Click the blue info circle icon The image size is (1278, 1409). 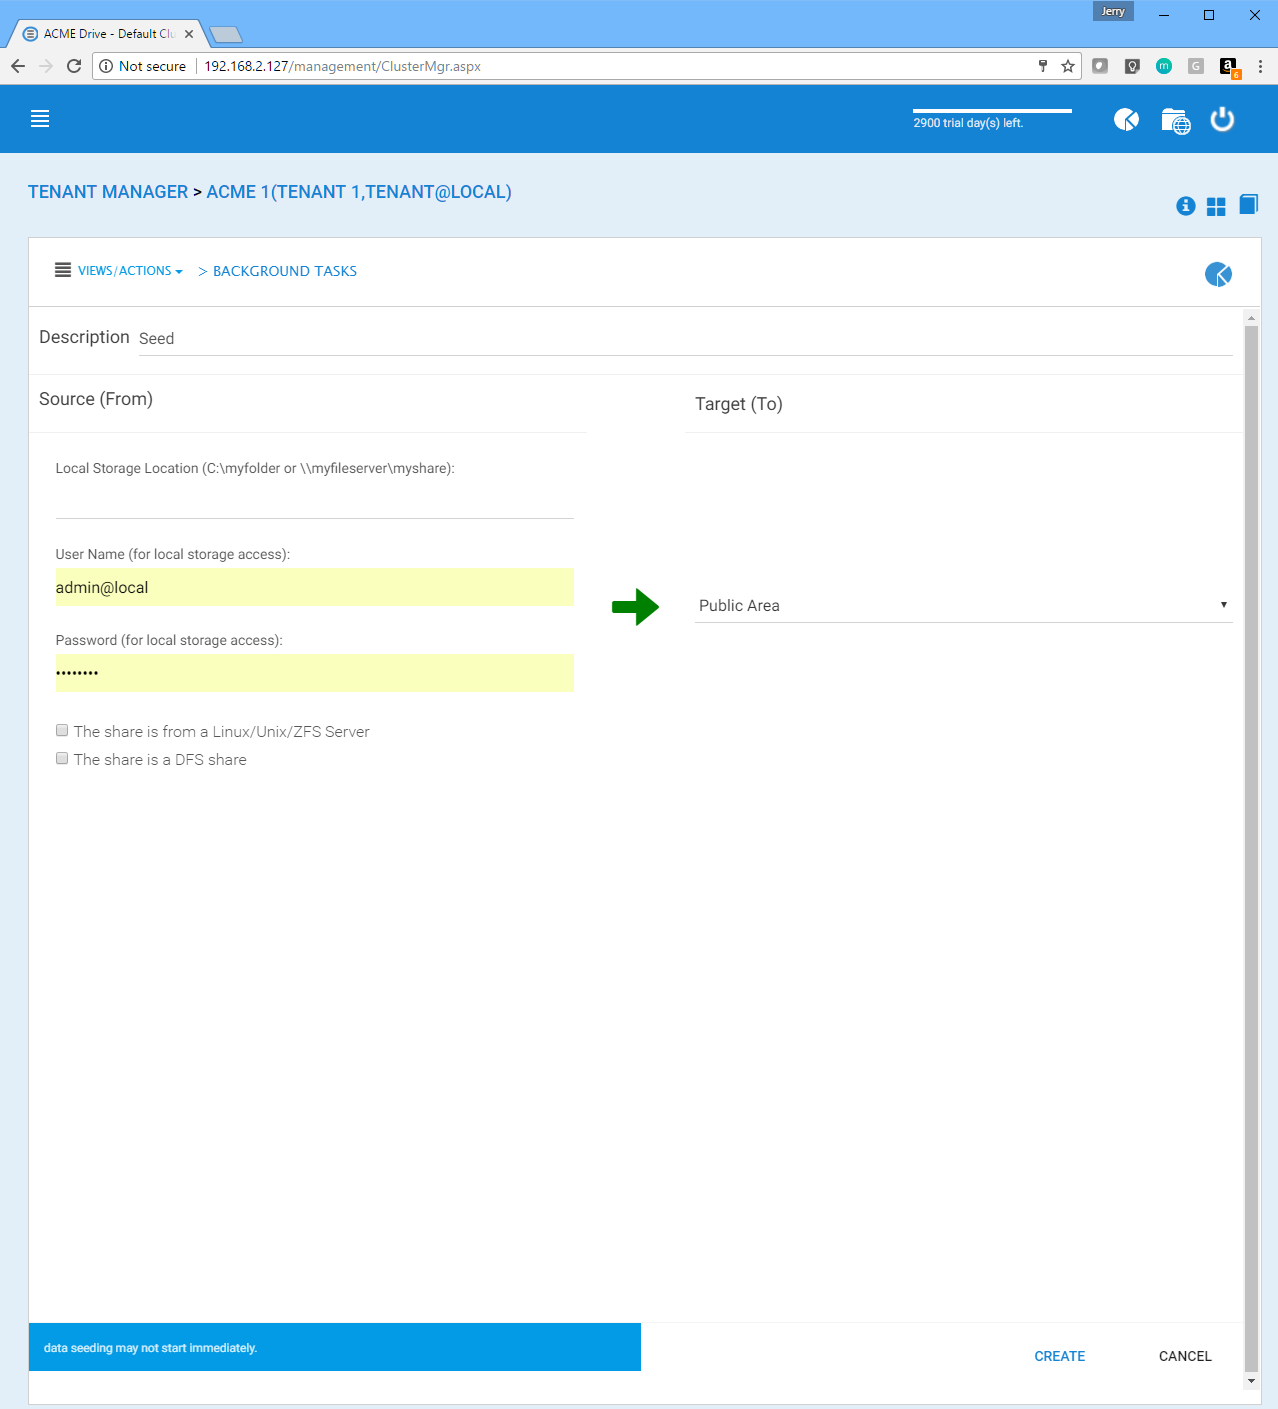1186,206
